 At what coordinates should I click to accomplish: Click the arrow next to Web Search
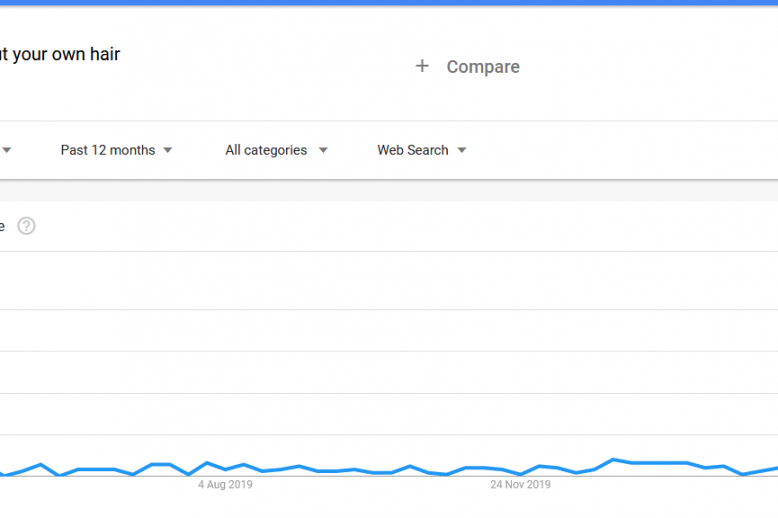pos(461,151)
